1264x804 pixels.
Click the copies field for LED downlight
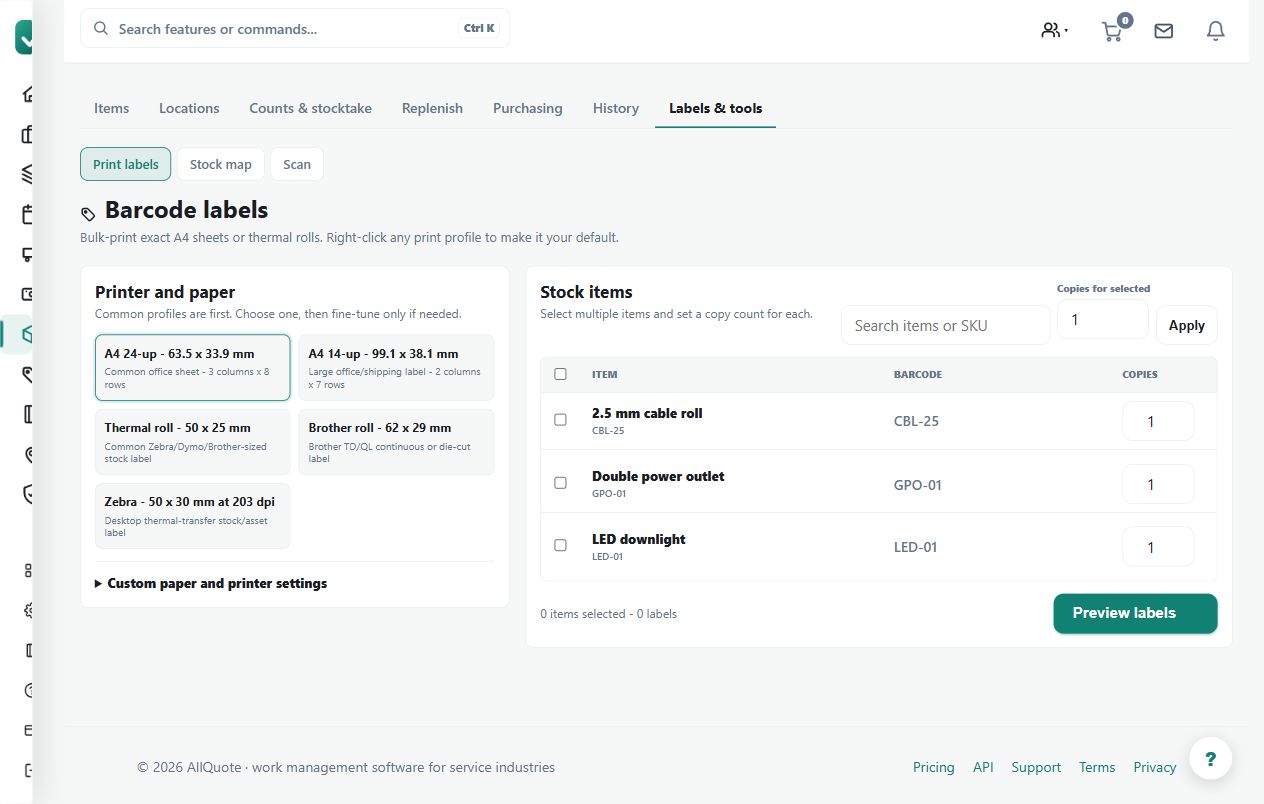pyautogui.click(x=1158, y=547)
